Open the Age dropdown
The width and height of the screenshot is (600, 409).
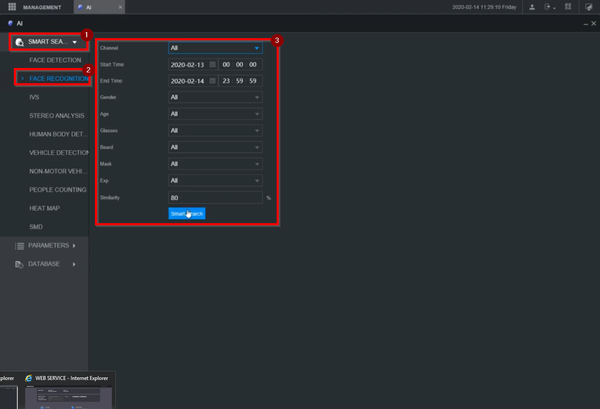tap(215, 114)
